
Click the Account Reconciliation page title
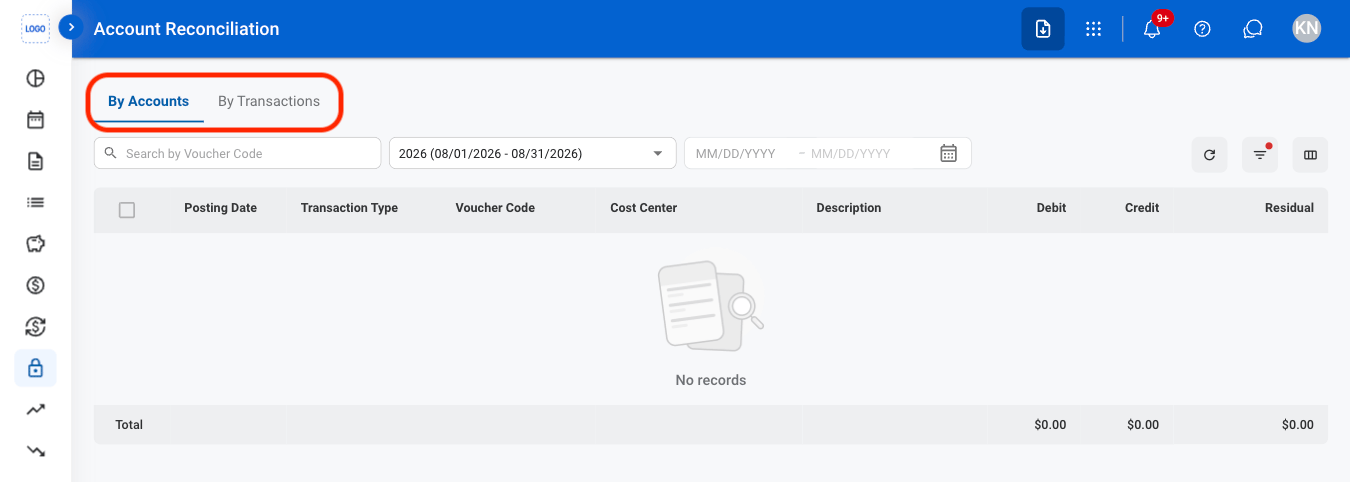click(186, 29)
